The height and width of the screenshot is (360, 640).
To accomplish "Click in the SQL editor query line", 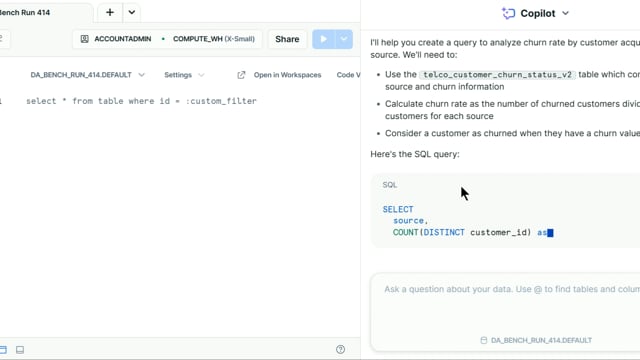I will 141,101.
